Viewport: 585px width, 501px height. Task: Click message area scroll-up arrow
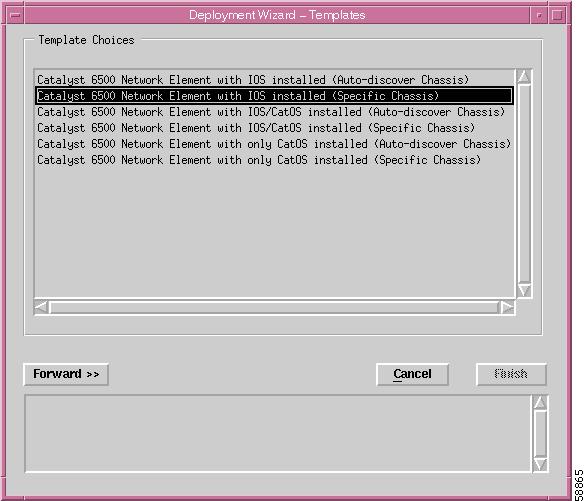click(x=540, y=403)
